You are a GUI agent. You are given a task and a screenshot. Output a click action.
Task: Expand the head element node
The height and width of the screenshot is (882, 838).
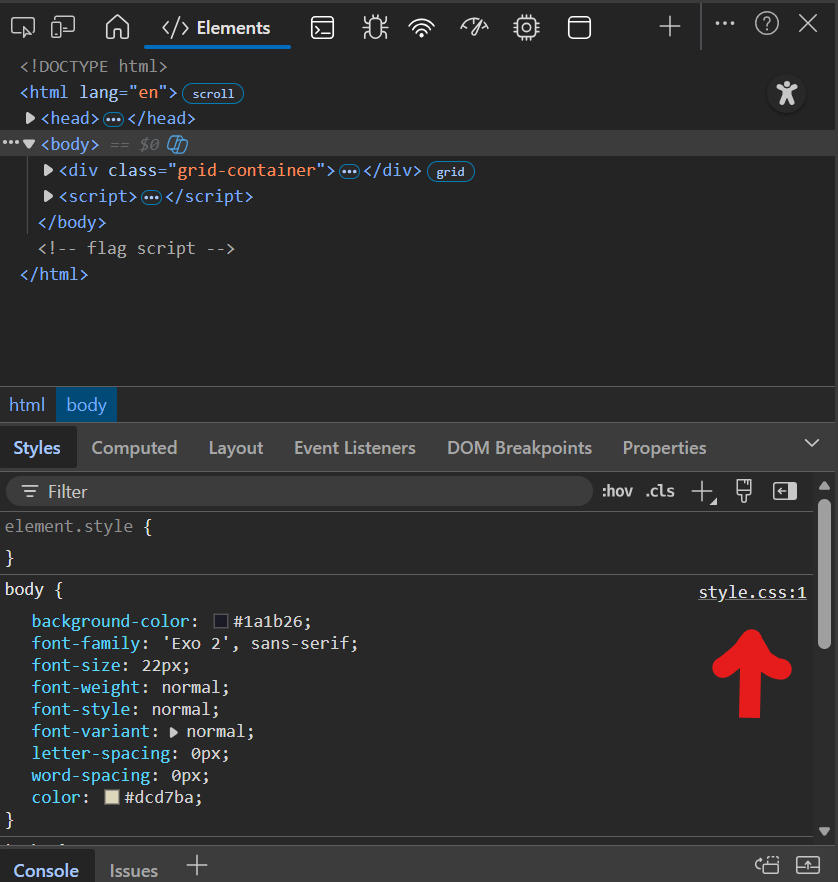click(30, 118)
